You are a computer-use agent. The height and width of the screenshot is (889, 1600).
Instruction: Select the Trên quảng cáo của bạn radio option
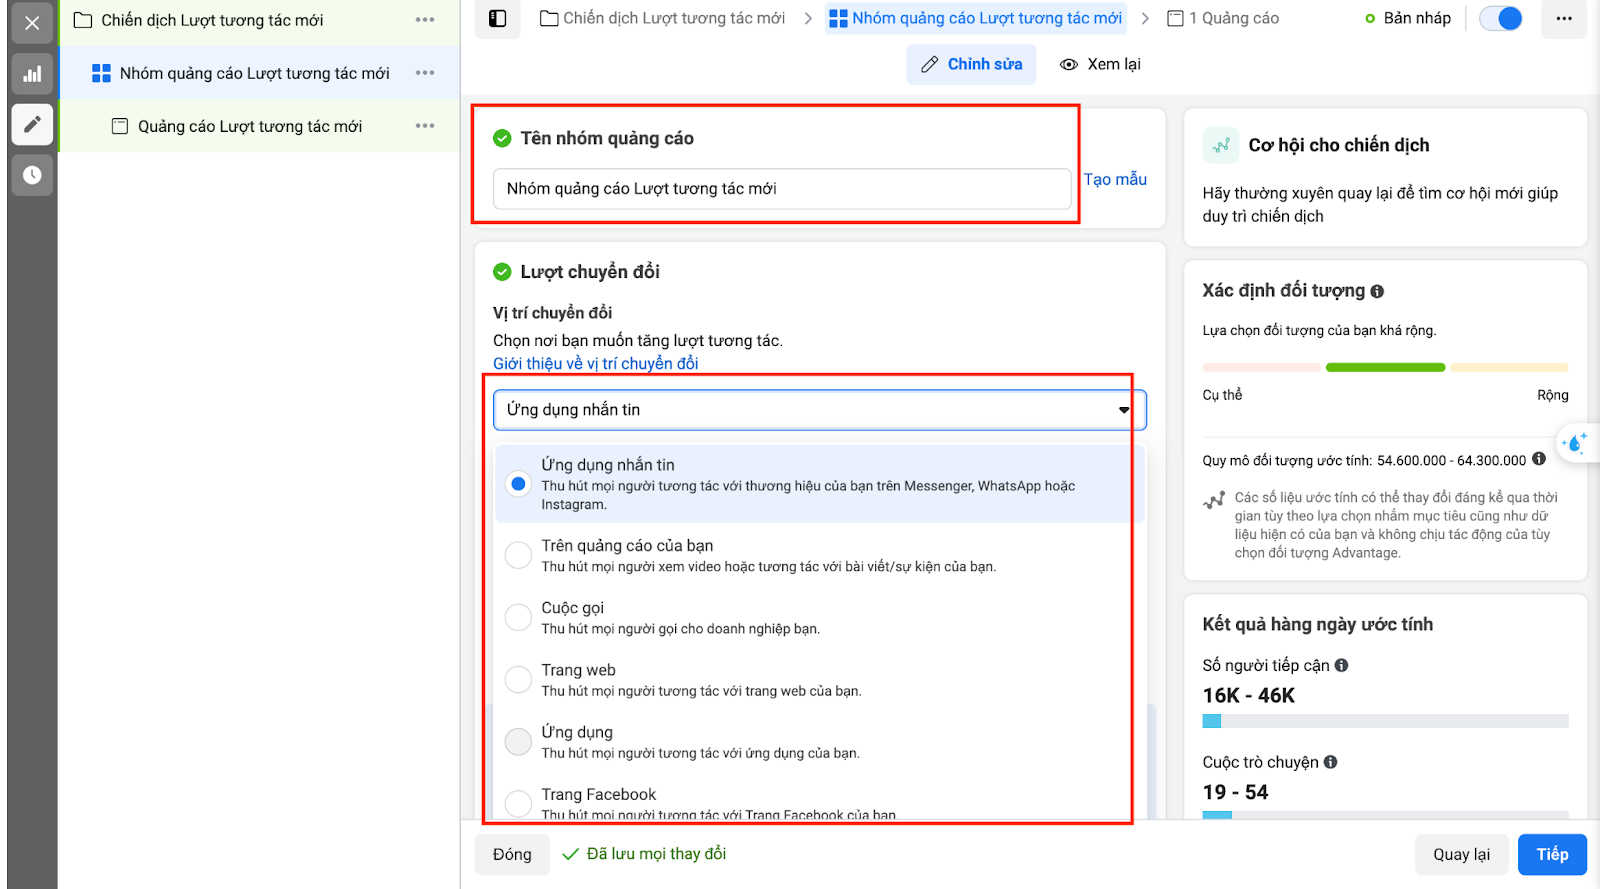pyautogui.click(x=518, y=555)
